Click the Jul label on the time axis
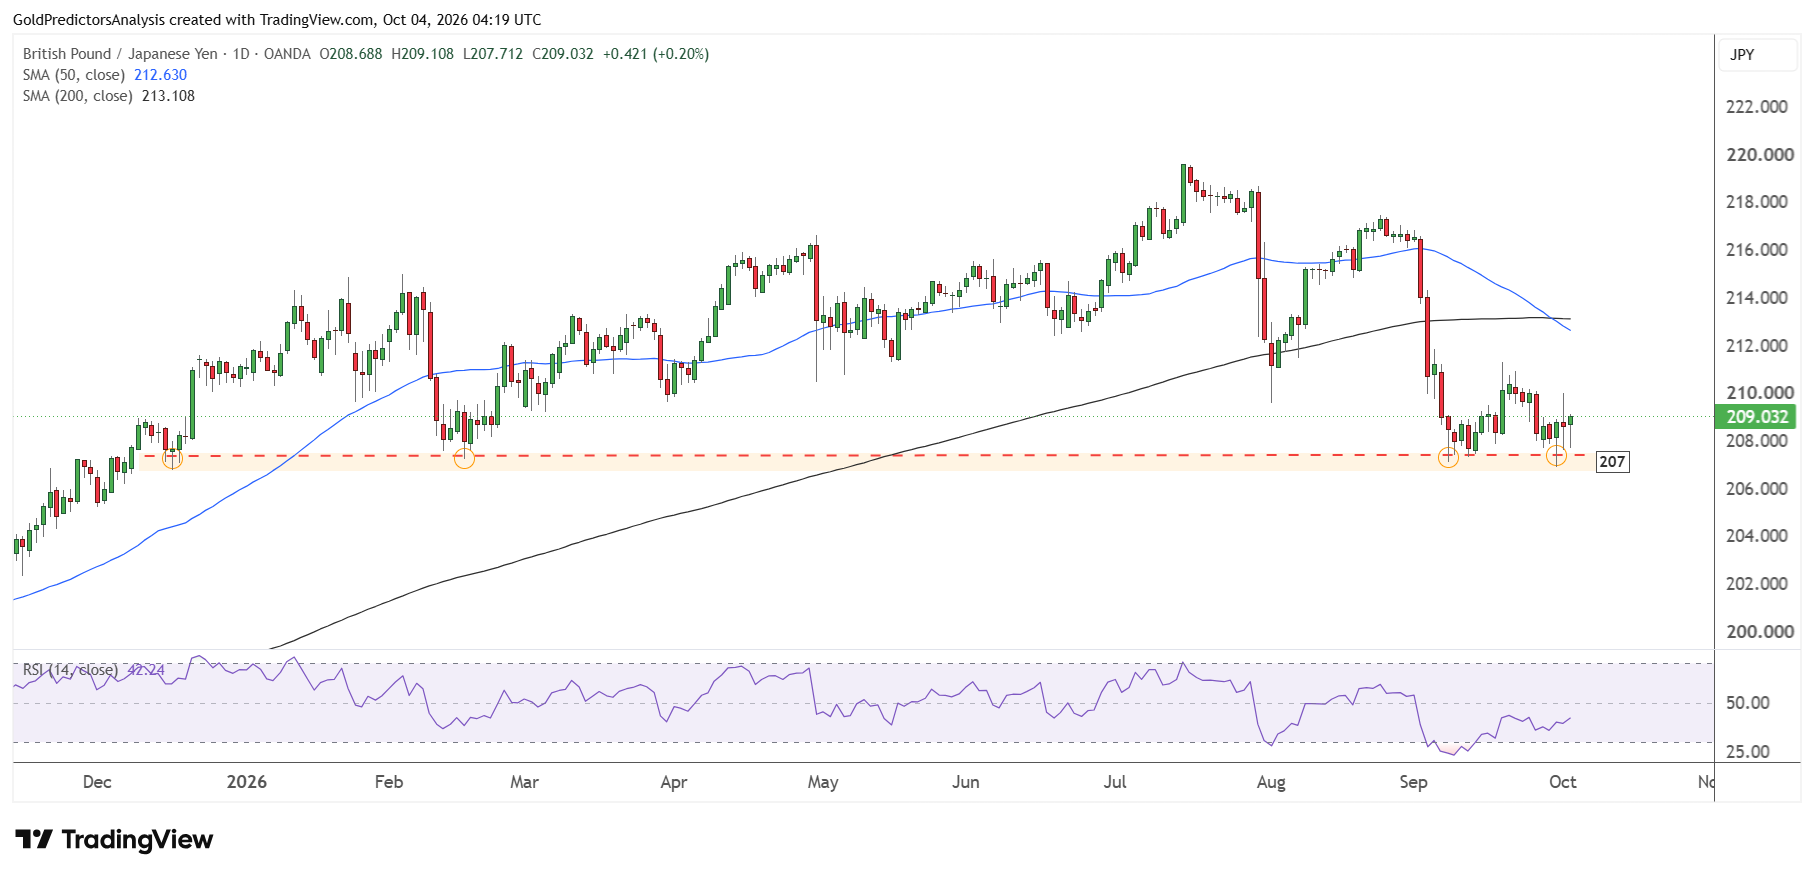Viewport: 1814px width, 877px height. pos(1115,782)
